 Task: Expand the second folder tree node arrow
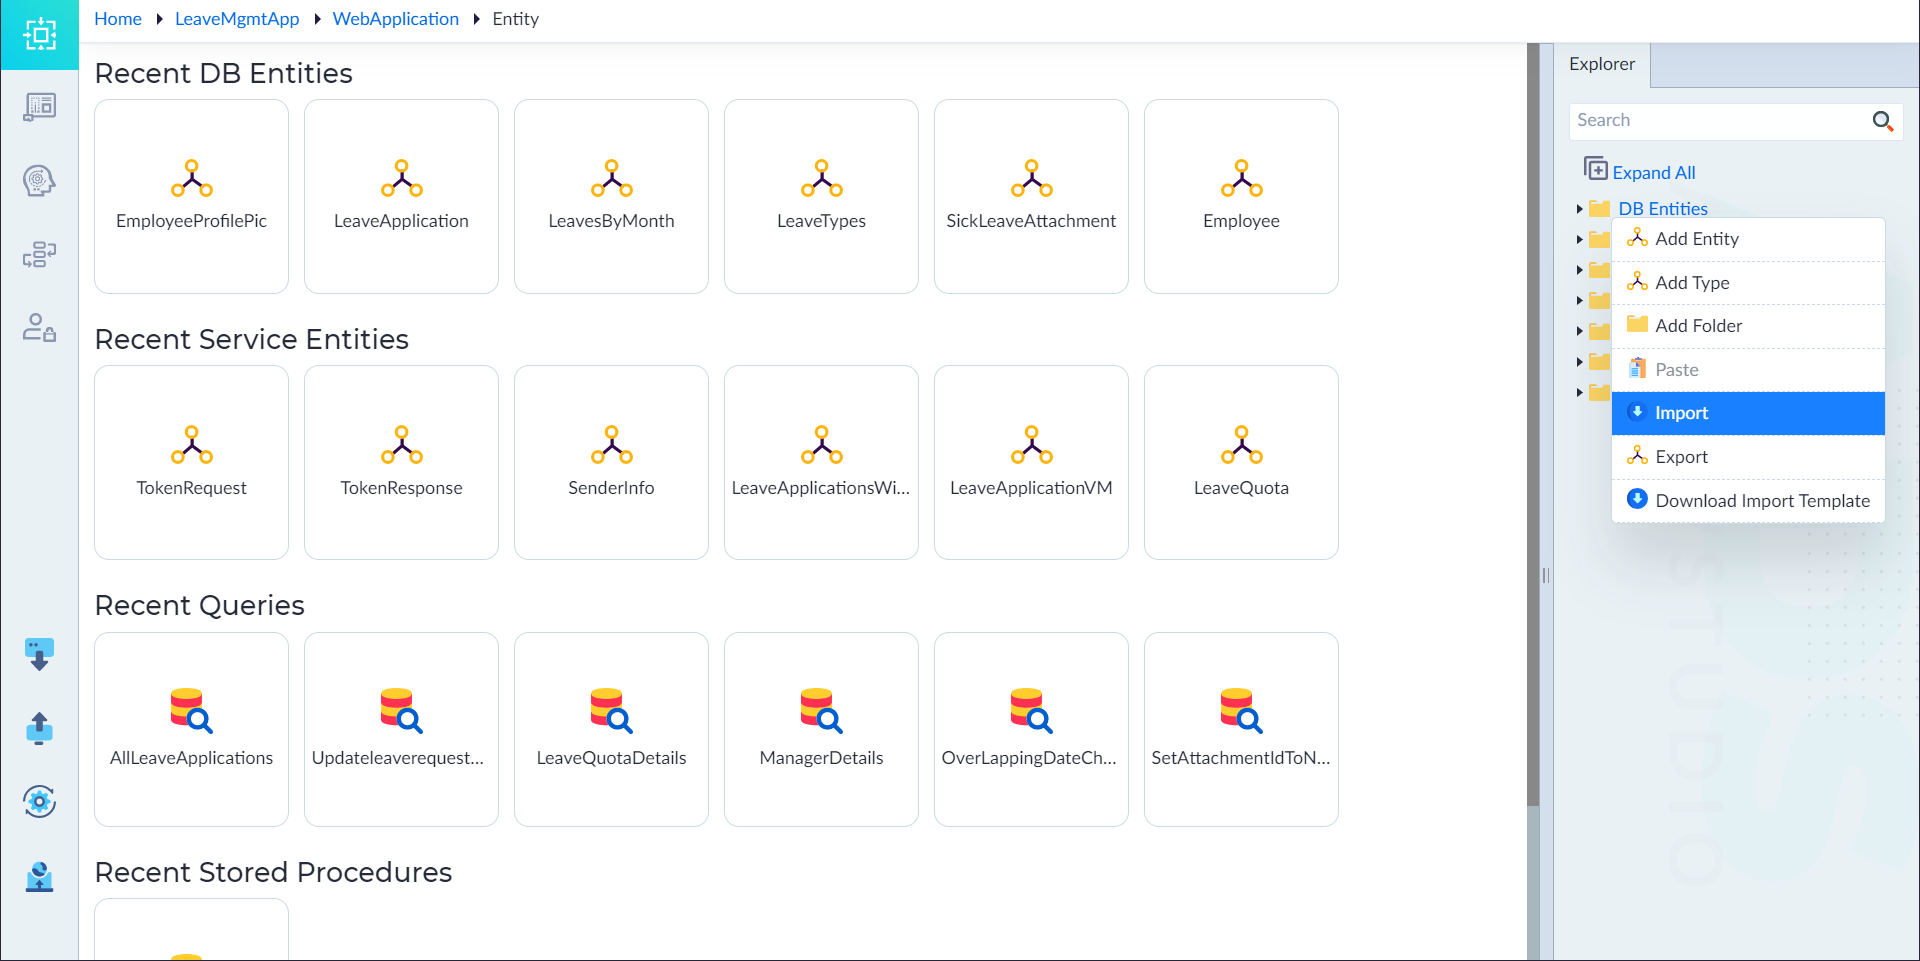(1579, 240)
